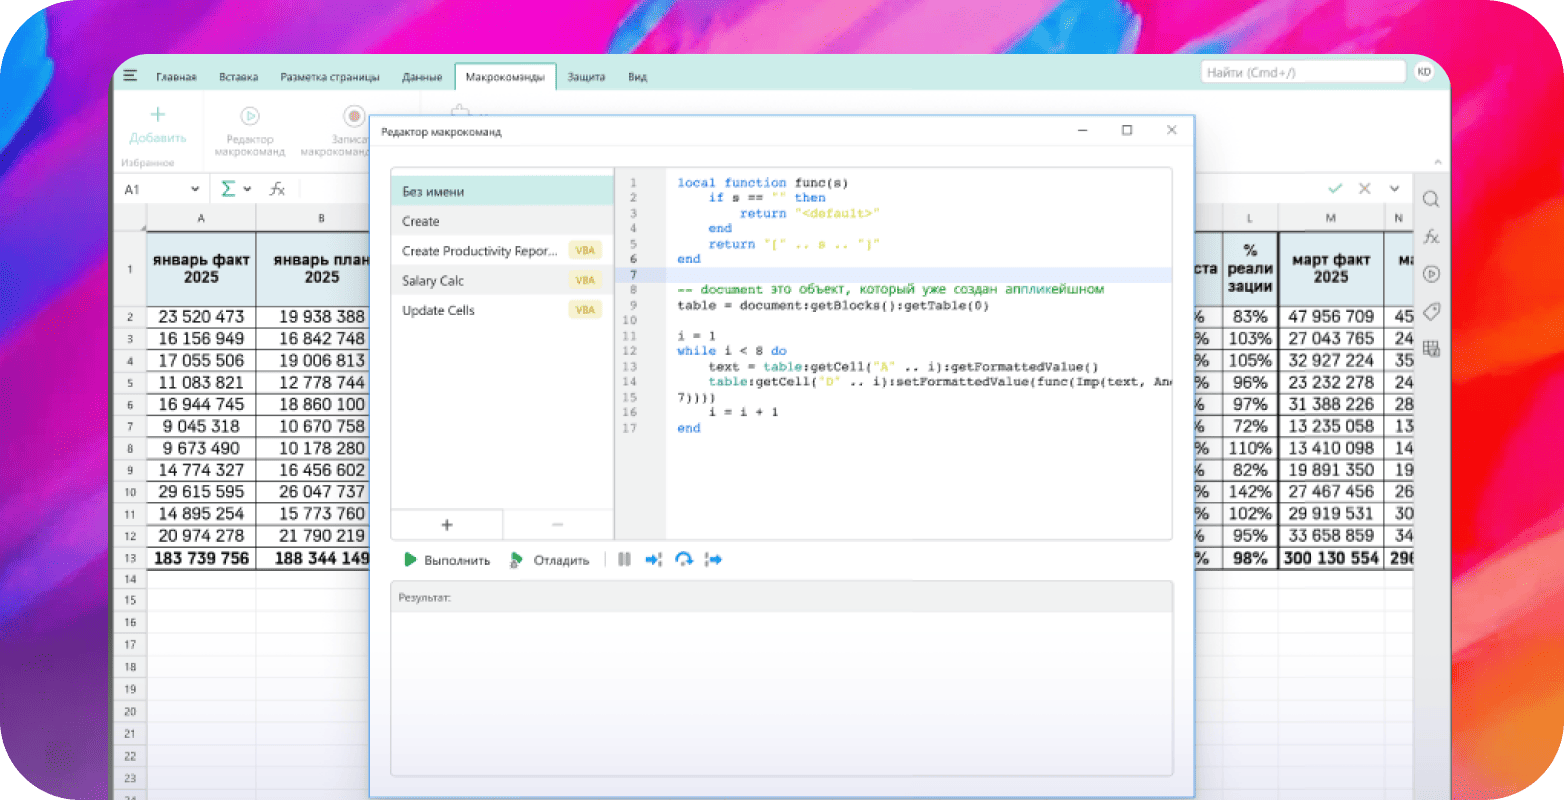Screen dimensions: 1564x800
Task: Open the Разметка страницы tab
Action: [x=329, y=77]
